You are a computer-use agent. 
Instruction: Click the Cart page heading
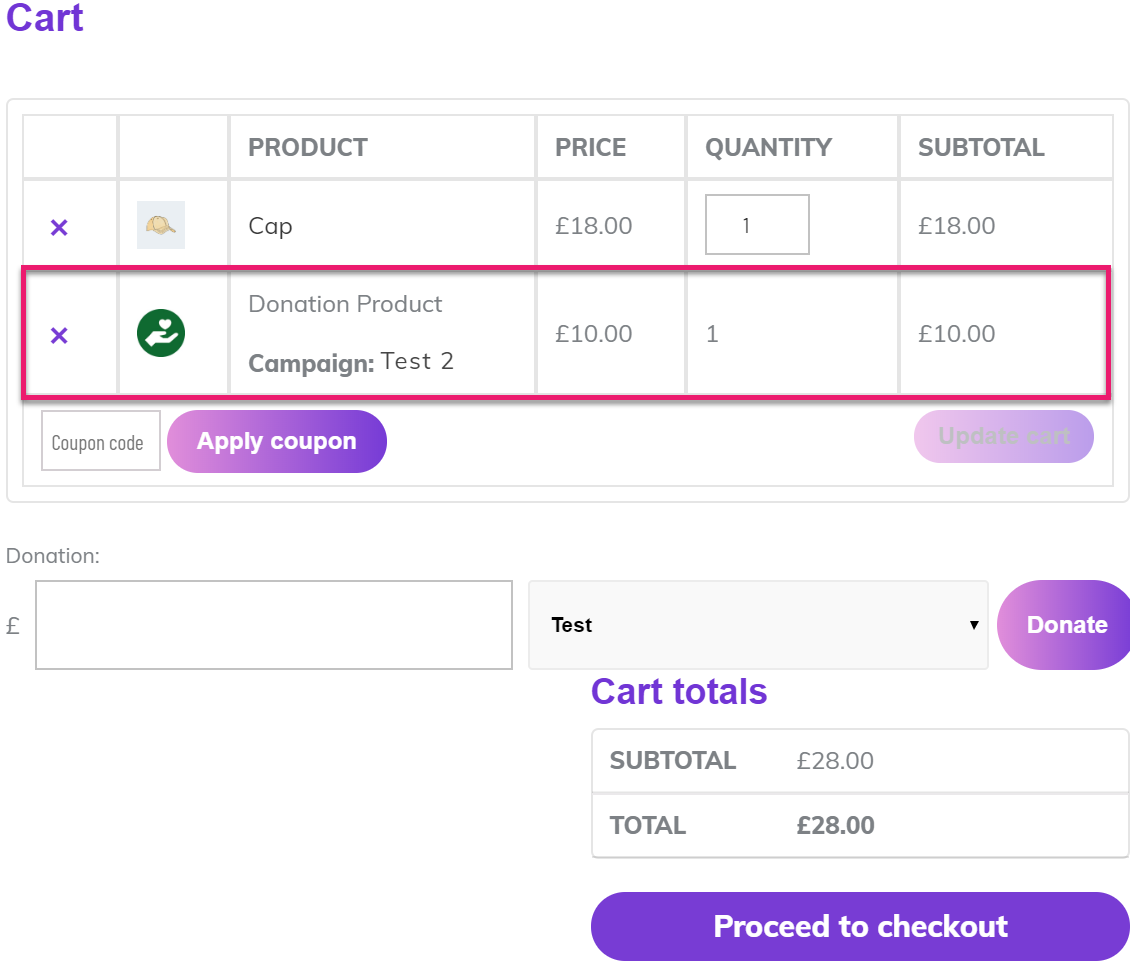pyautogui.click(x=45, y=17)
